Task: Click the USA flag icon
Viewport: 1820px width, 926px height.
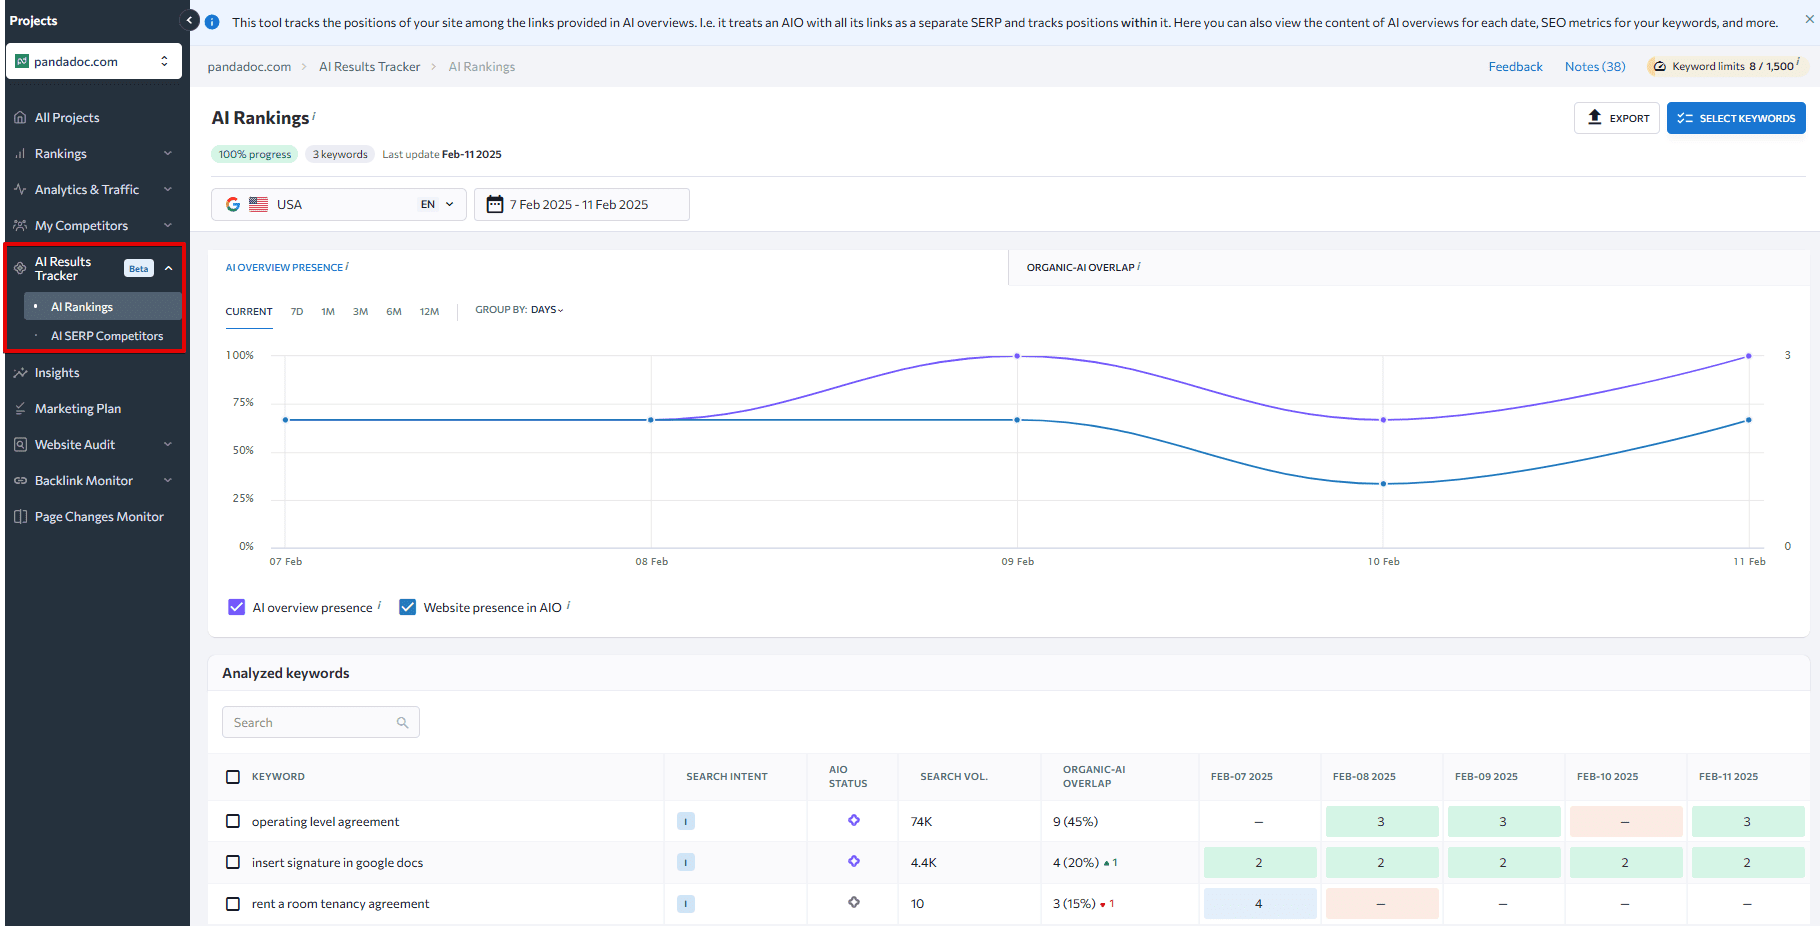Action: (259, 204)
